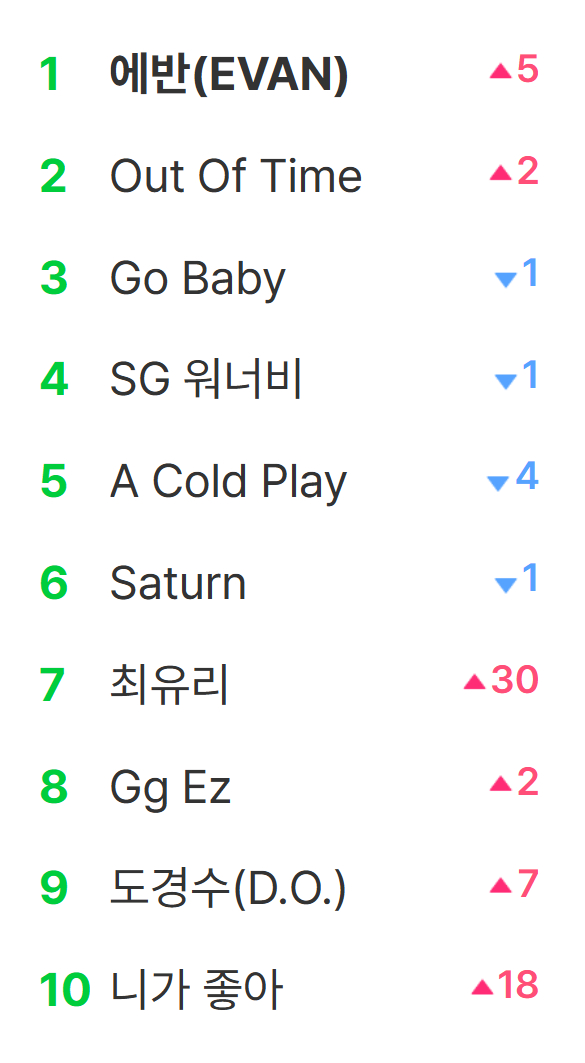Click the red up arrow beside 에반(EVAN)
This screenshot has width=585, height=1063.
tap(500, 71)
